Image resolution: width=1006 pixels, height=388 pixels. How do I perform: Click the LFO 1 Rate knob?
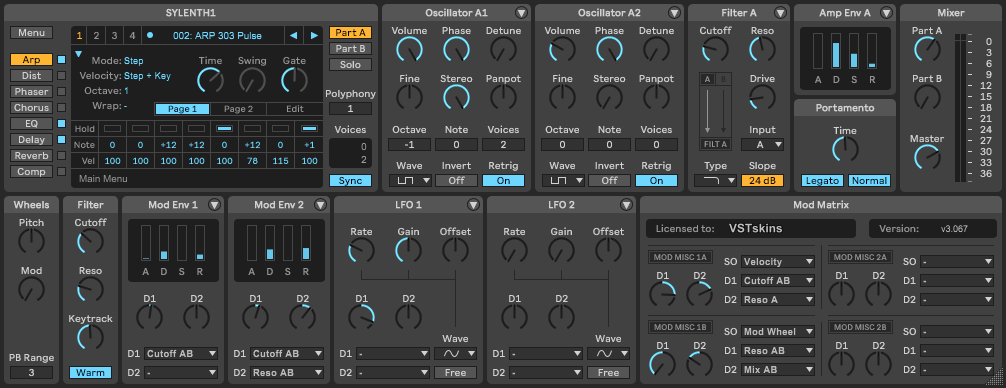(x=361, y=250)
